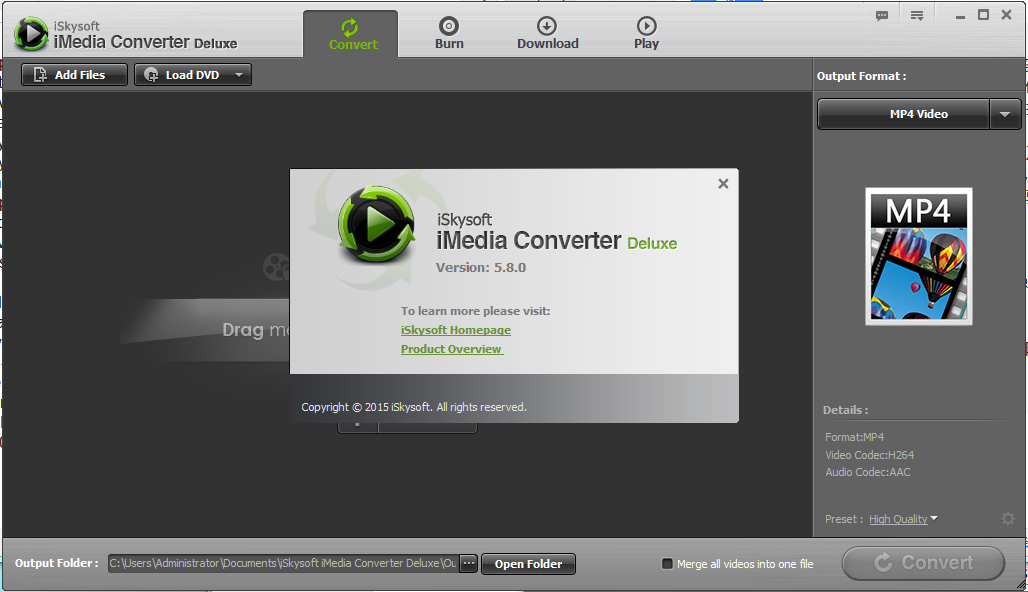Screen dimensions: 1028x592
Task: Enable Merge all videos into one file
Action: pos(668,564)
